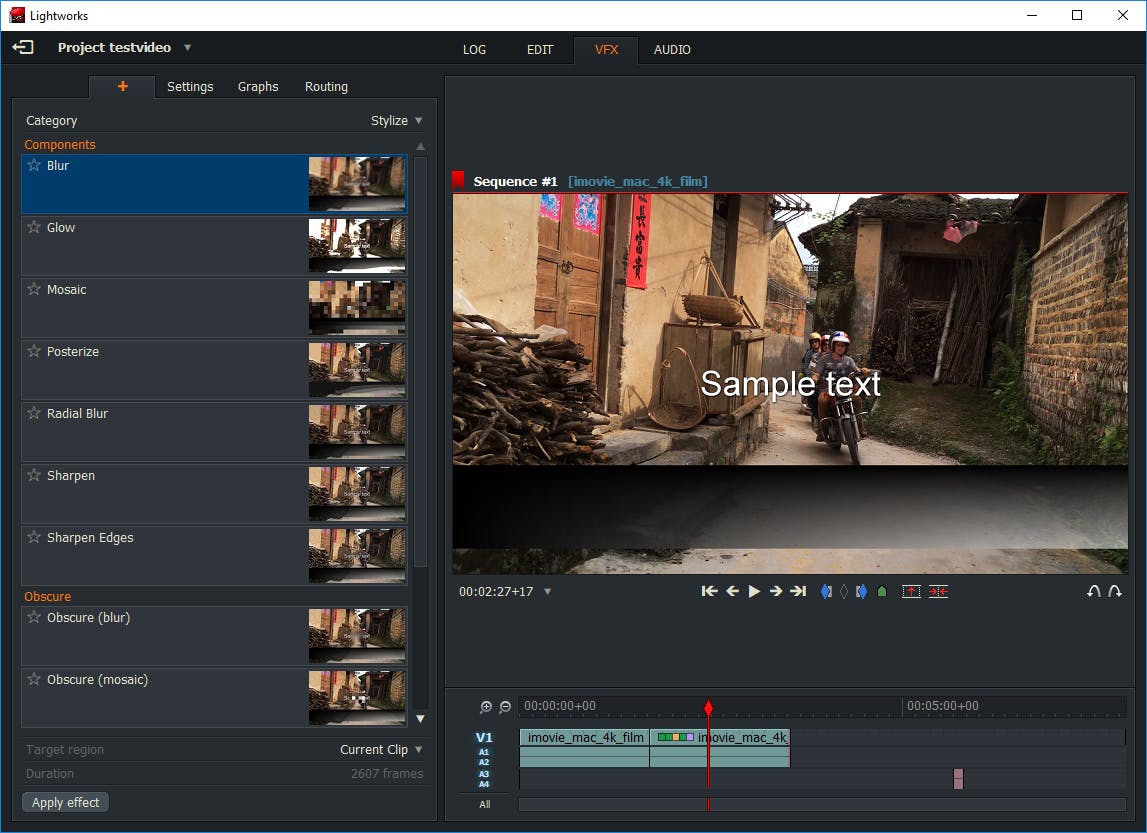
Task: Click the undo arrow icon
Action: (1093, 591)
